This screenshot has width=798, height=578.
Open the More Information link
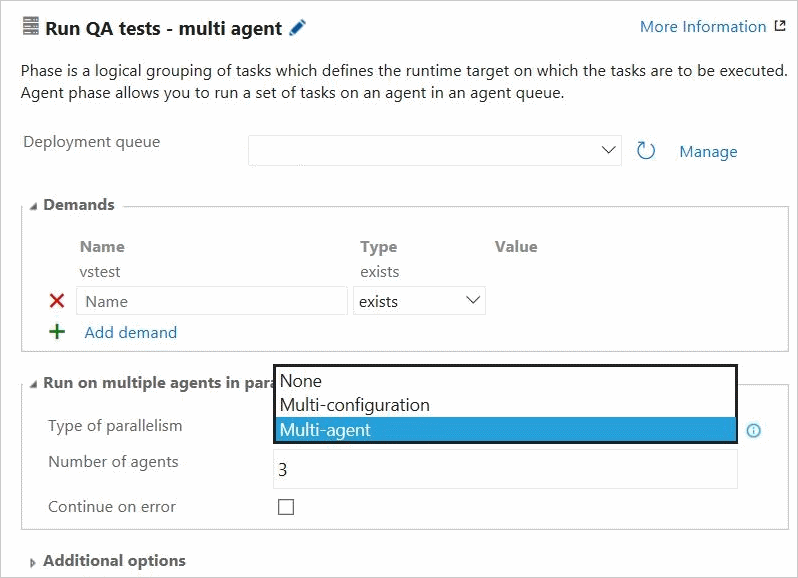(x=703, y=26)
